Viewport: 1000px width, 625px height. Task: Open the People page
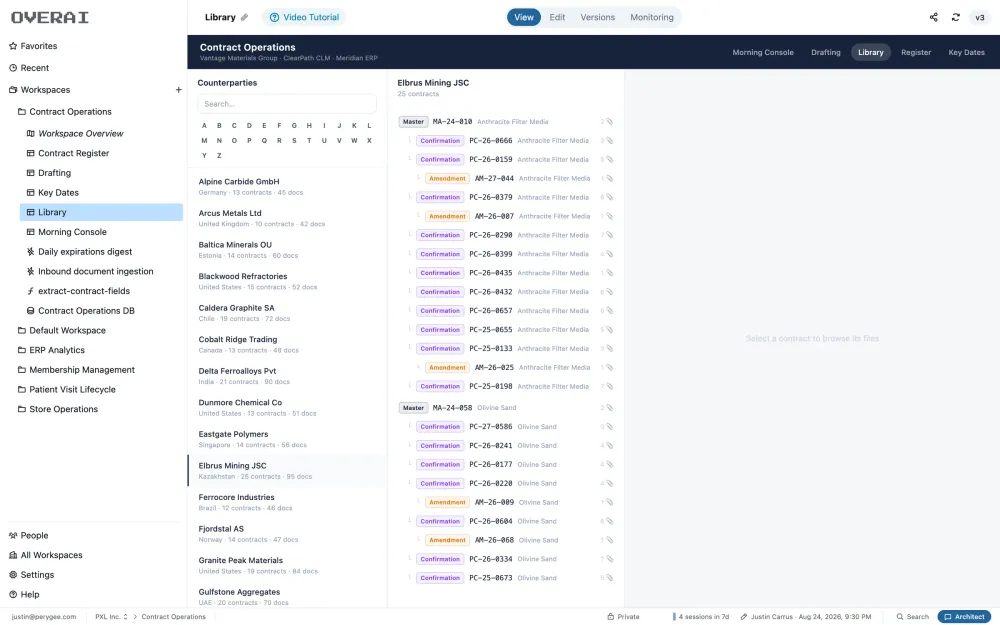click(x=29, y=535)
